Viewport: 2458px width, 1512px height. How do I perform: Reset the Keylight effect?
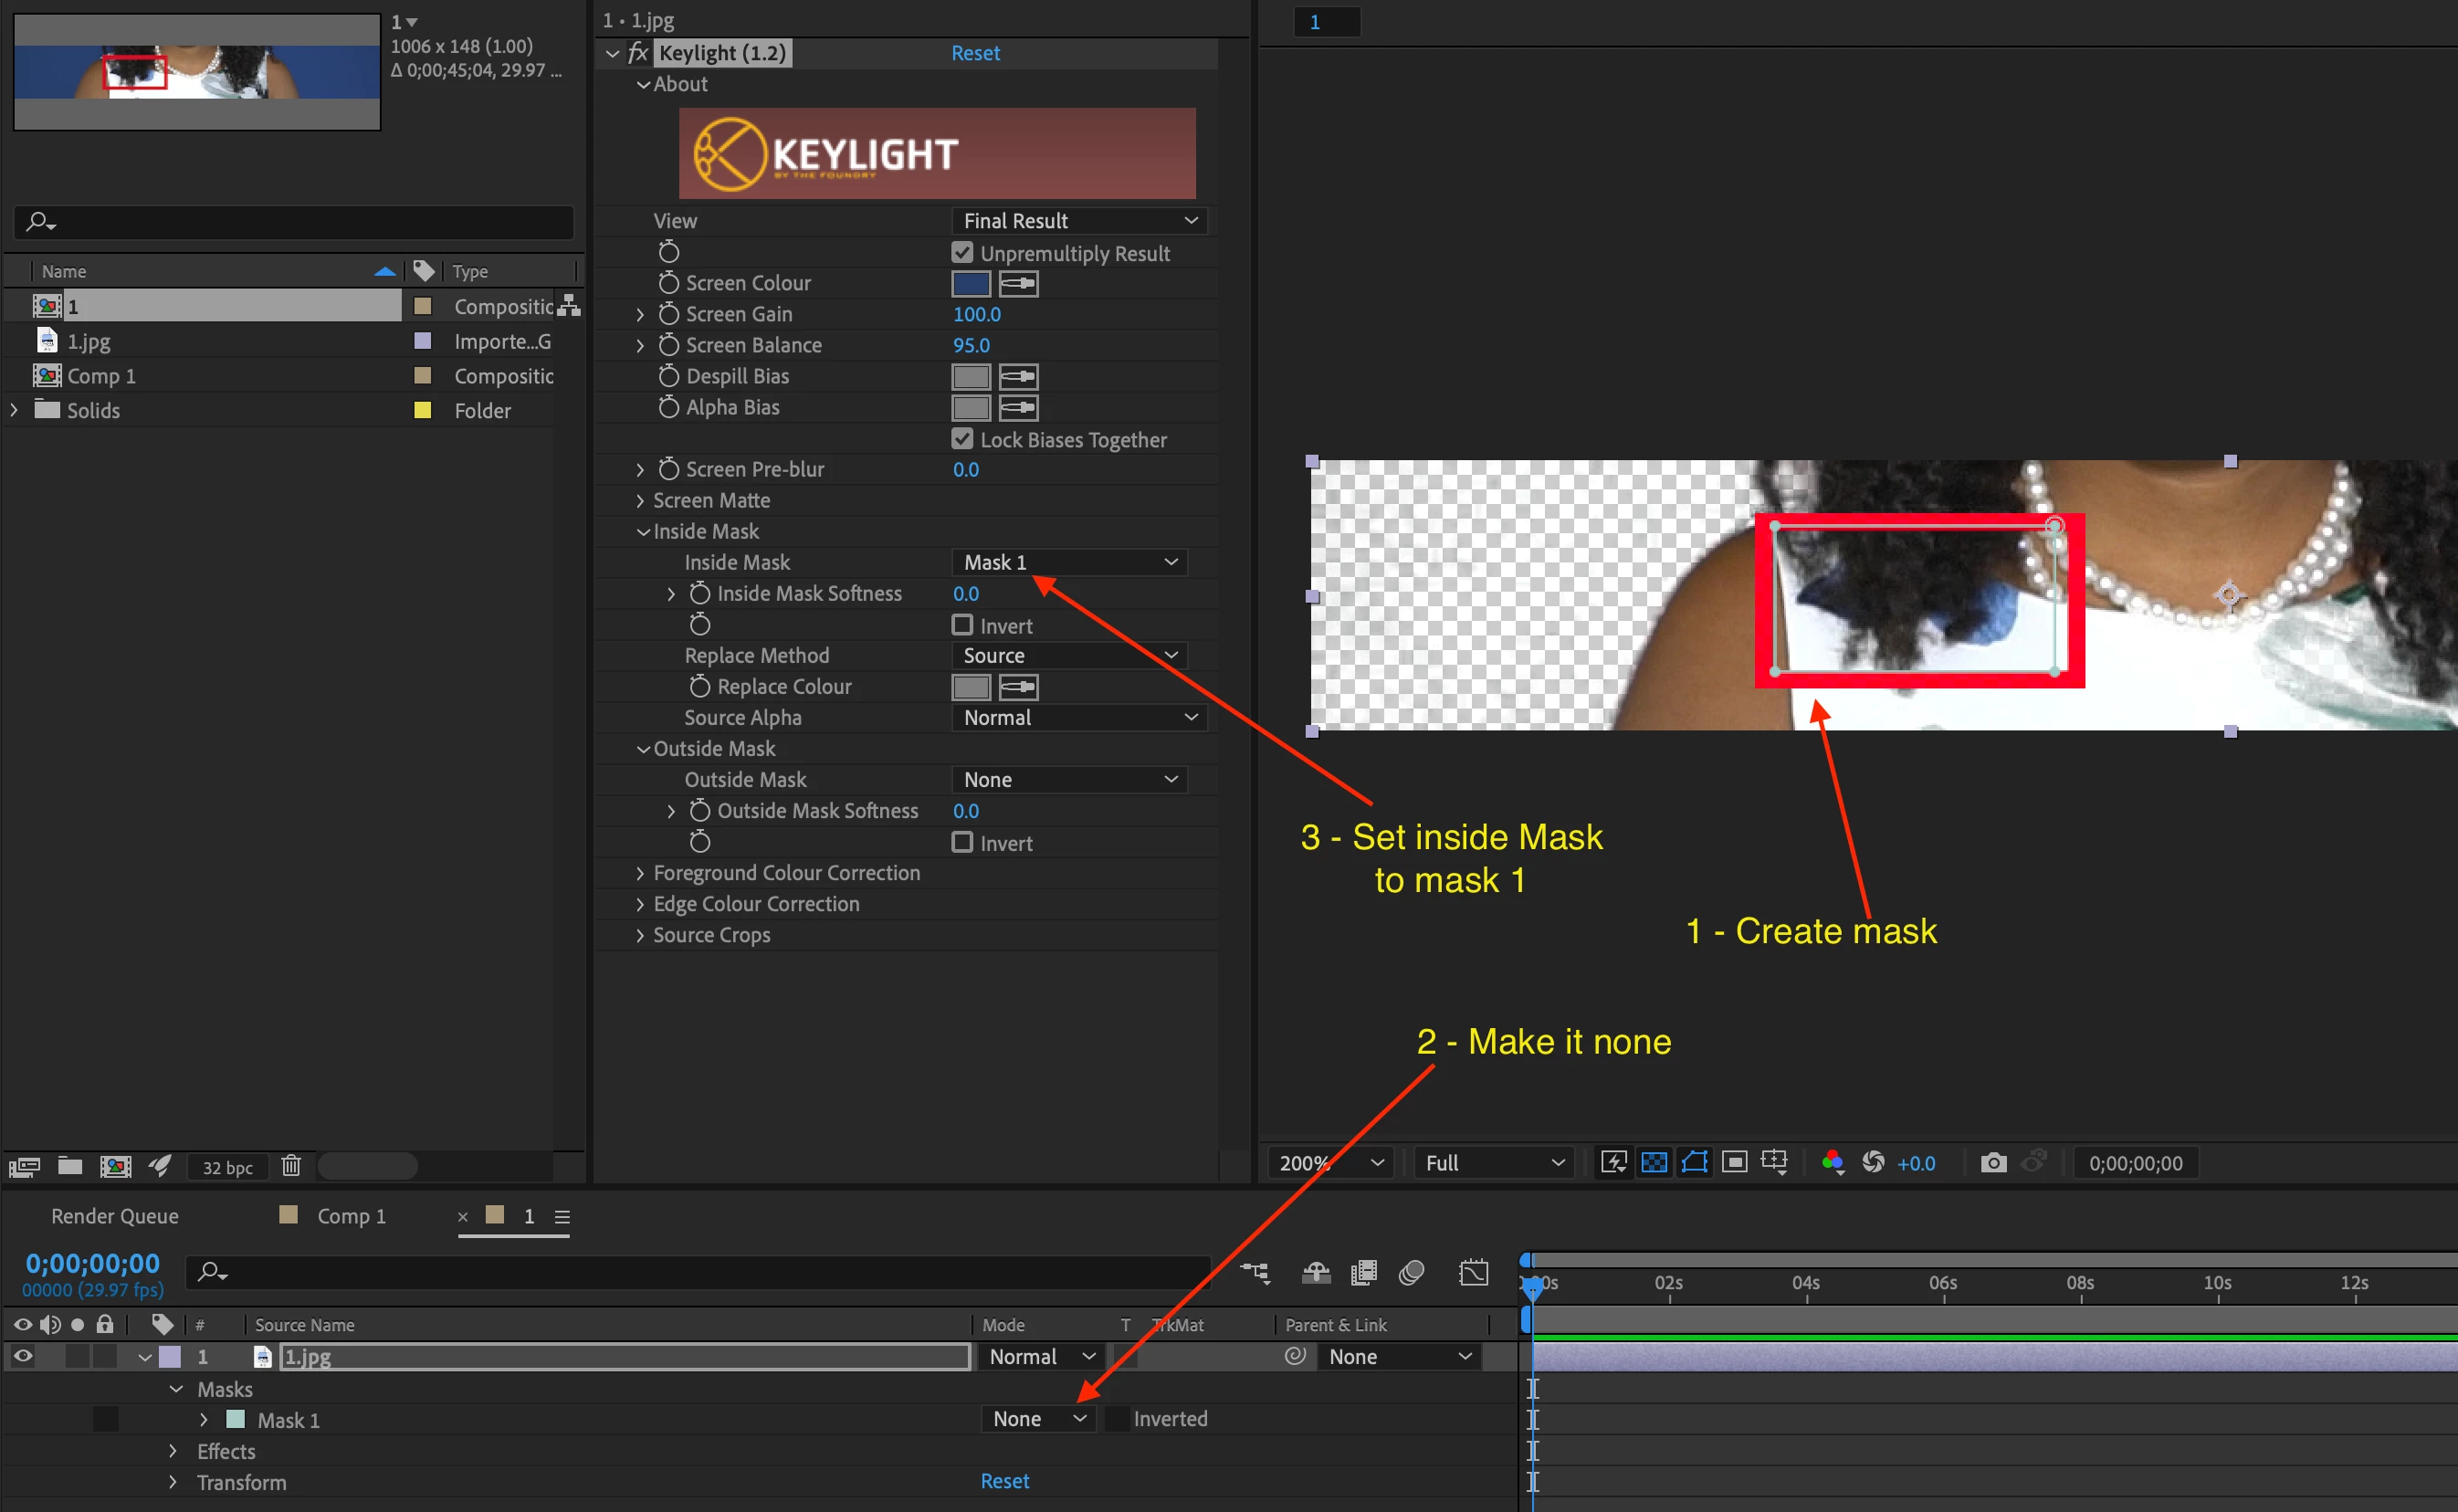[975, 53]
